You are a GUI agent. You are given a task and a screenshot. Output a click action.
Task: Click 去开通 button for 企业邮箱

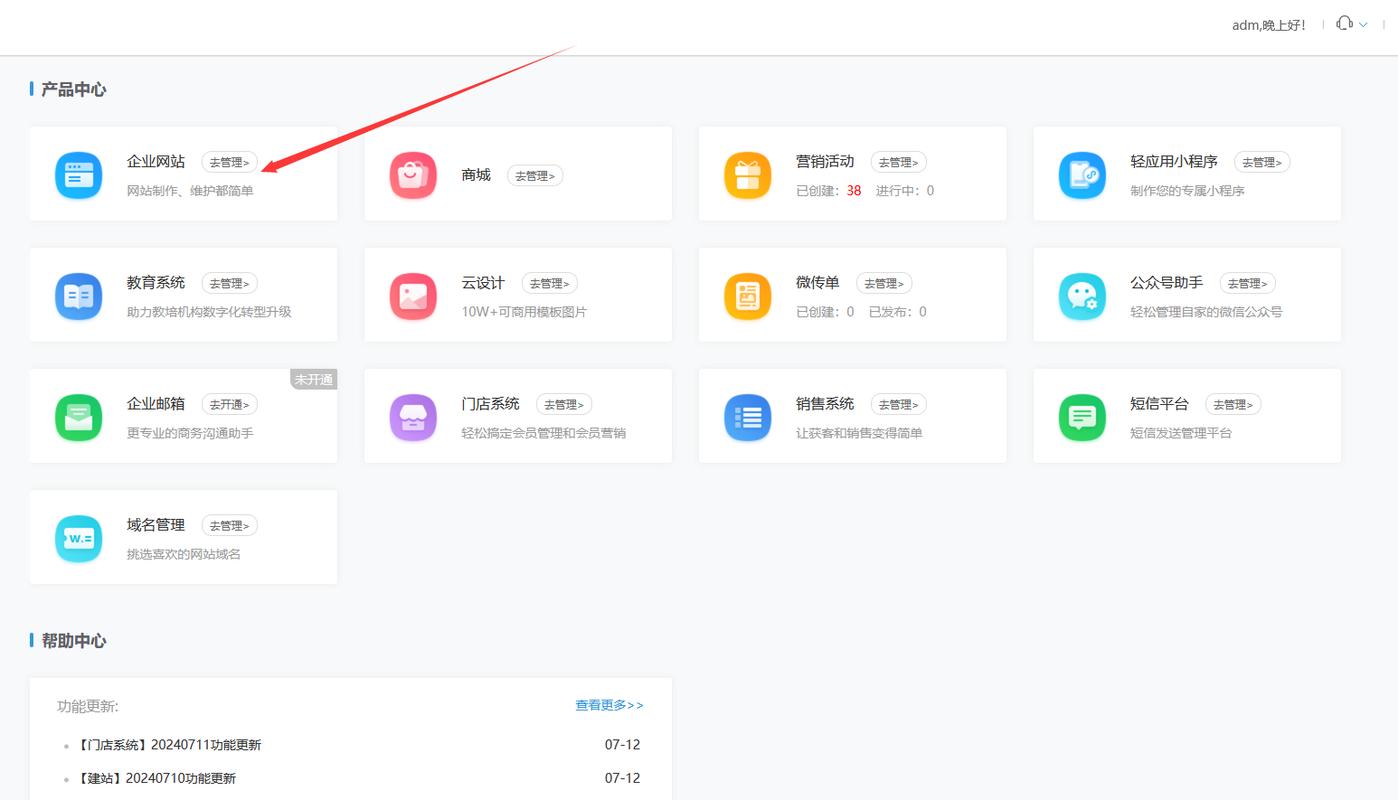pos(229,404)
